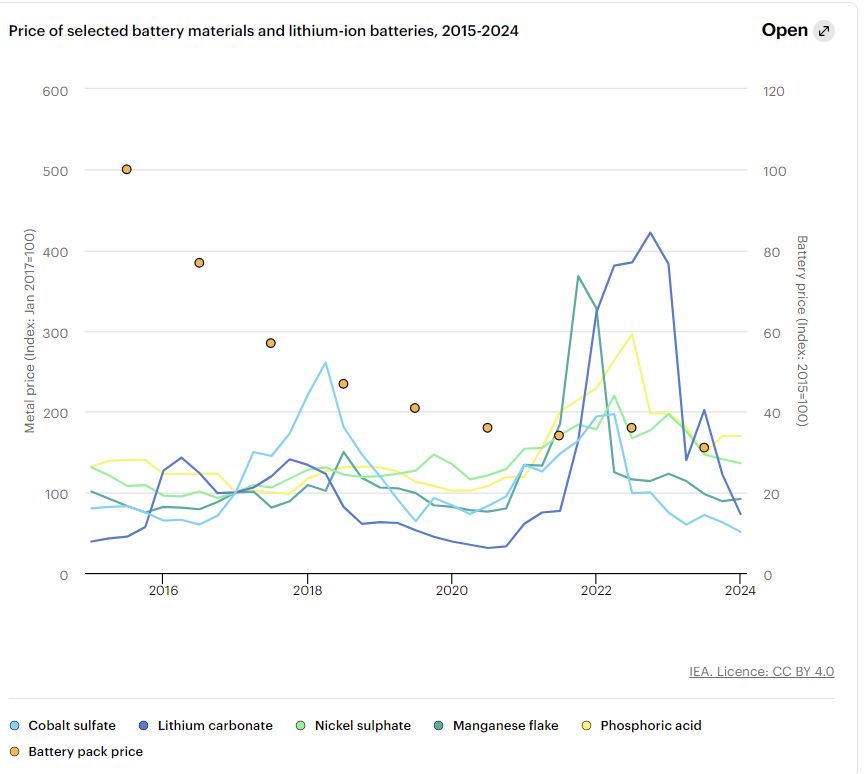Toggle the Cobalt sulfate legend entry

63,725
